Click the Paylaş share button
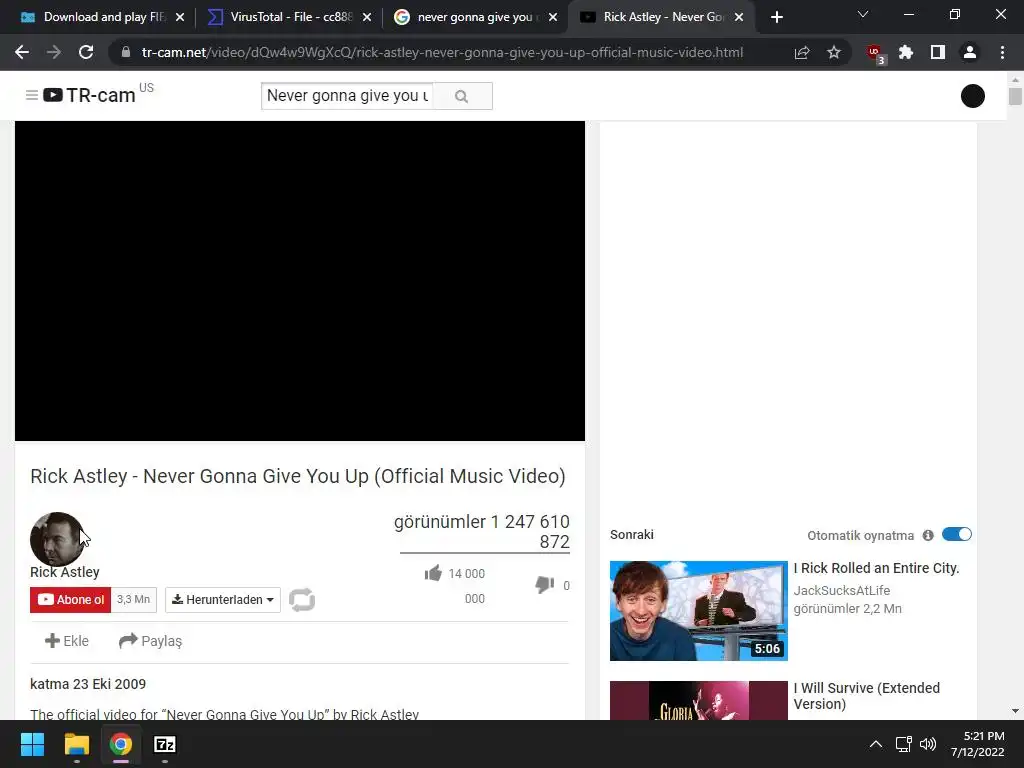 [x=150, y=641]
